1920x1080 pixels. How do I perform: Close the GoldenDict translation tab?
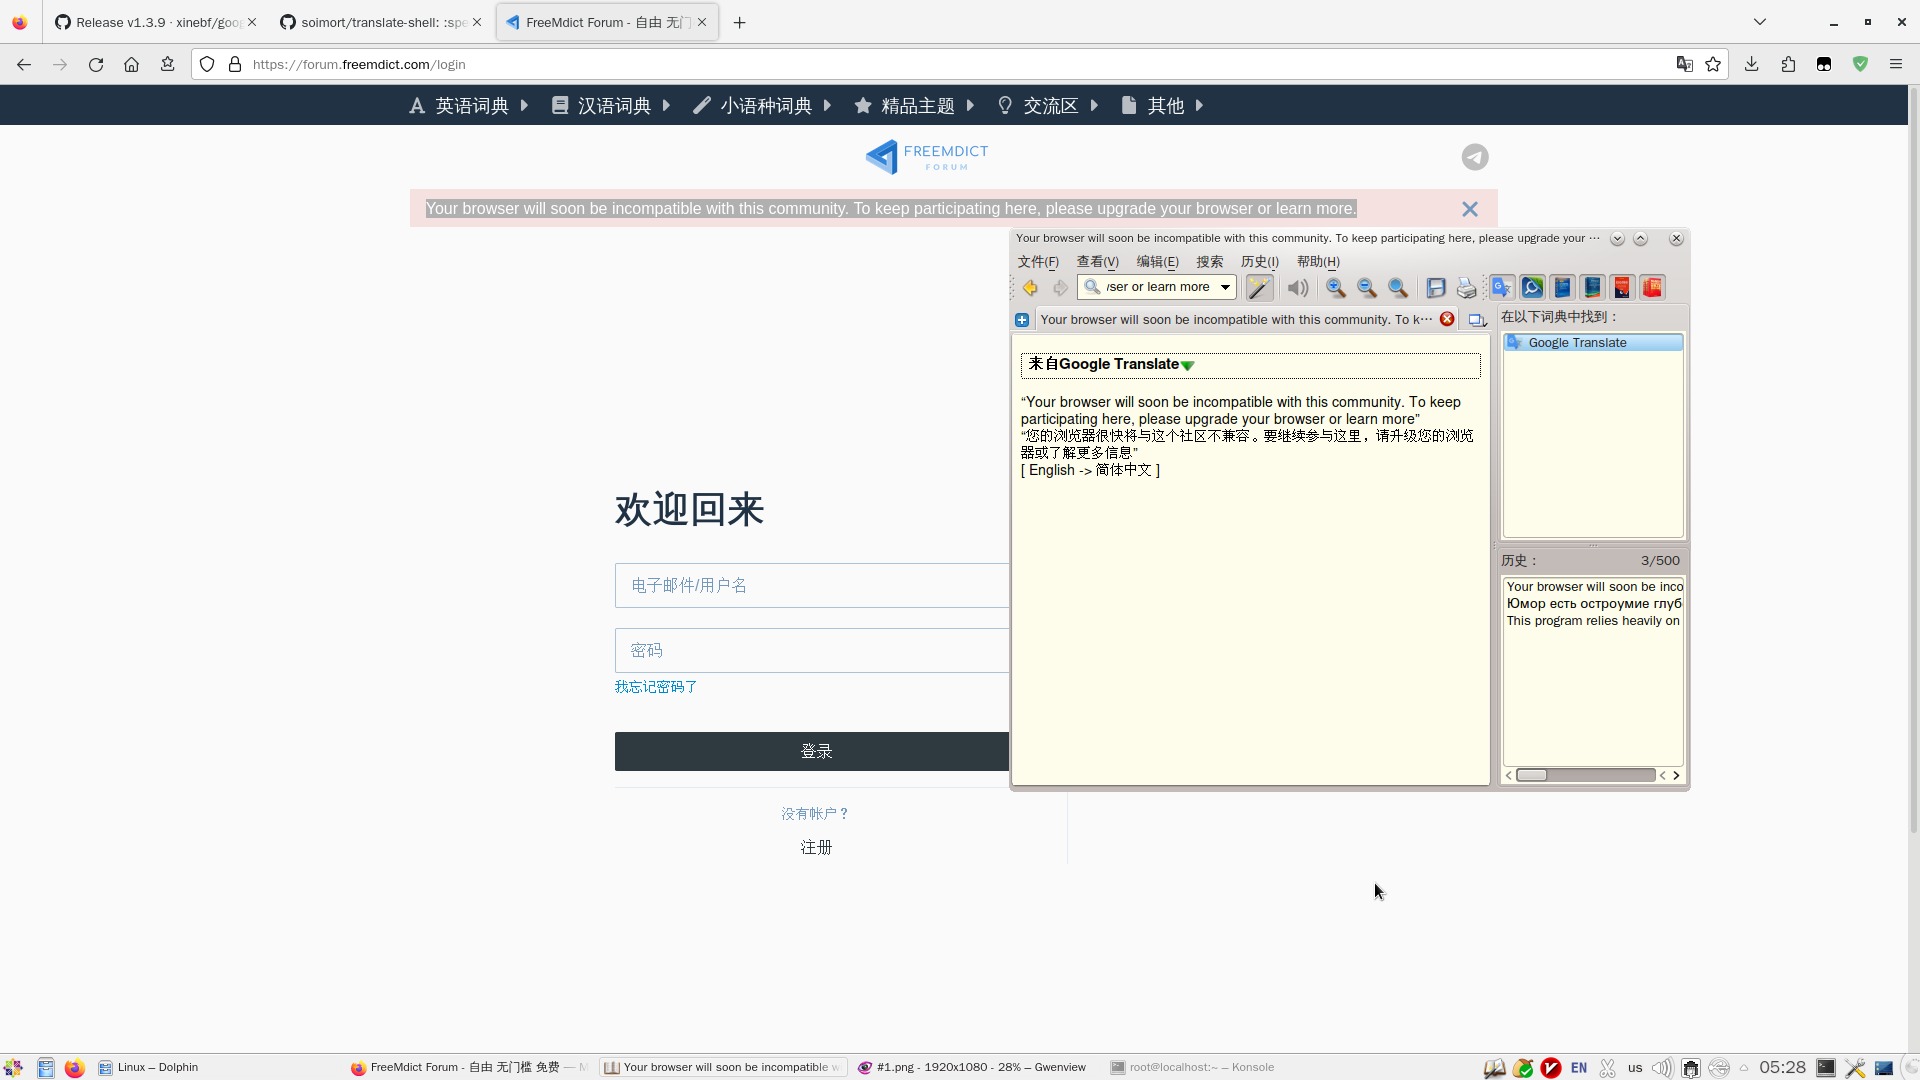click(x=1447, y=319)
